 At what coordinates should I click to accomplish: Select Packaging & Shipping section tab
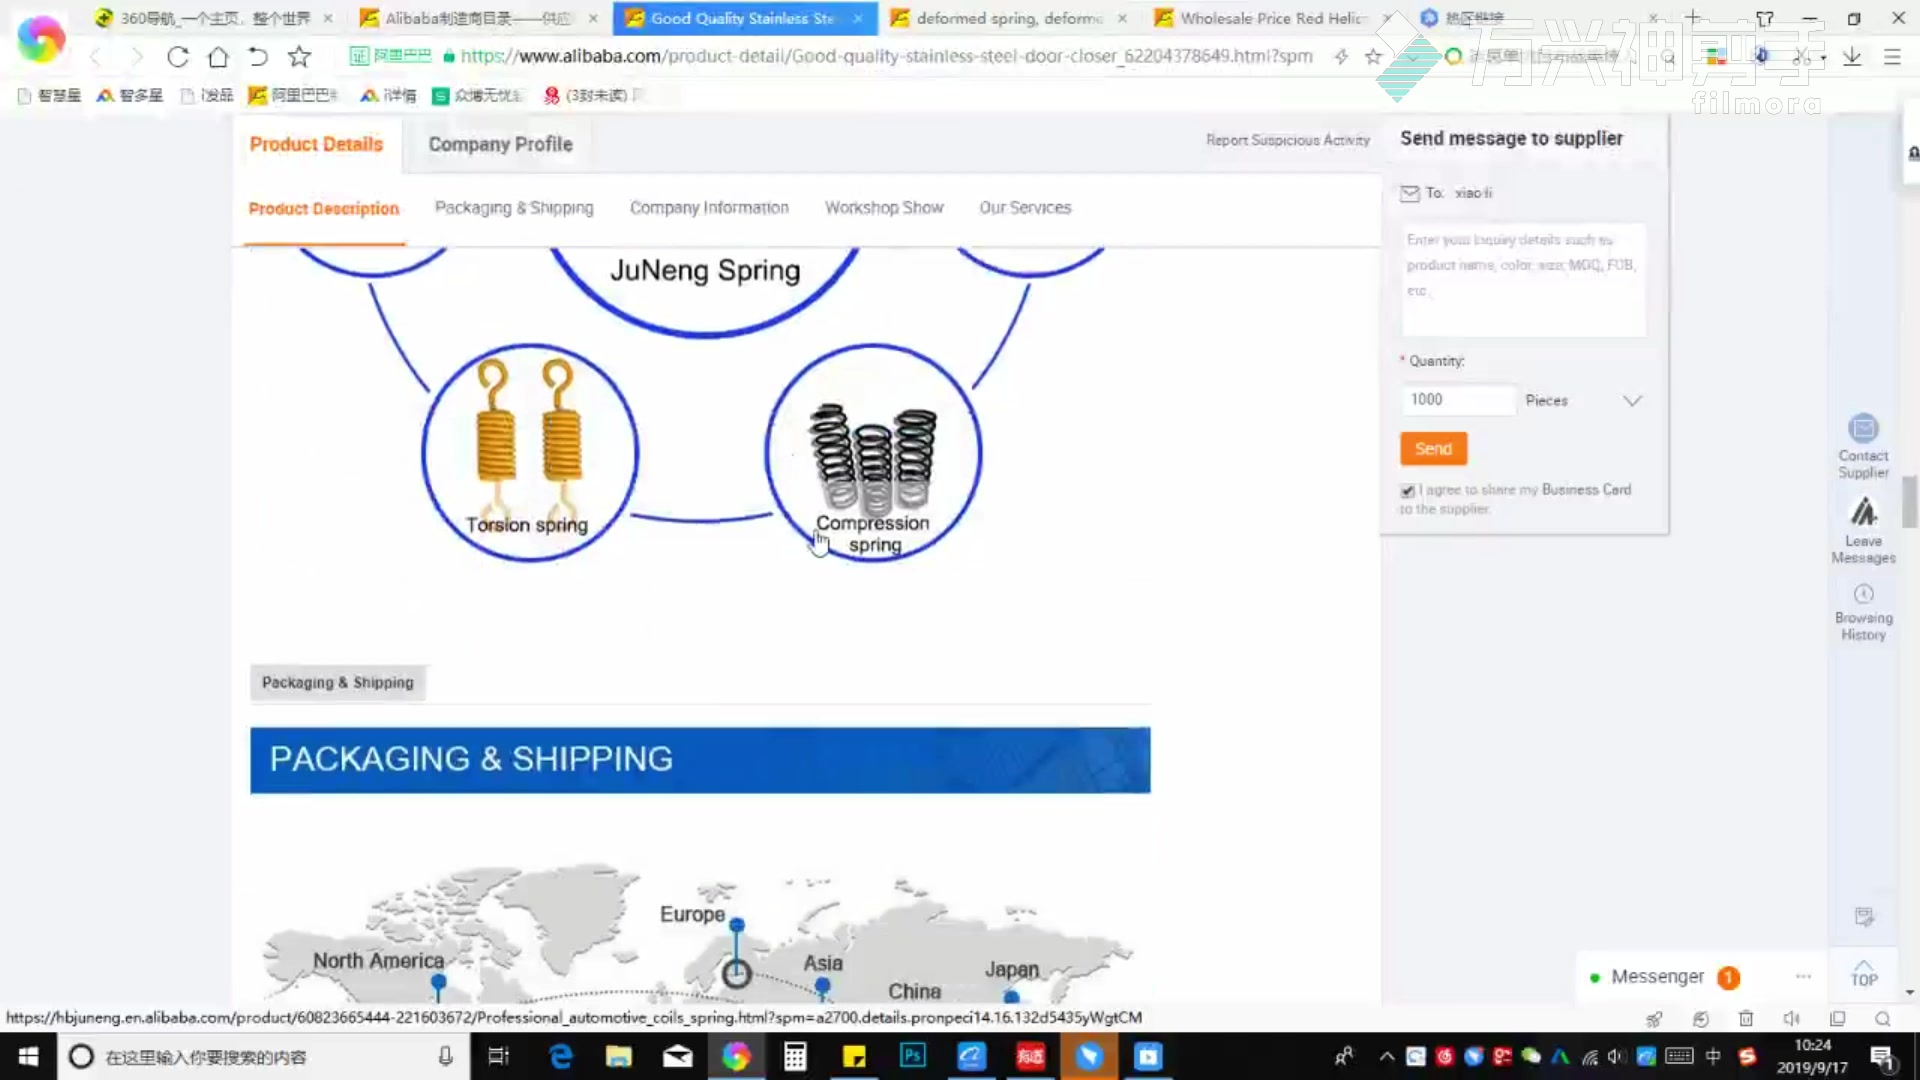tap(514, 208)
